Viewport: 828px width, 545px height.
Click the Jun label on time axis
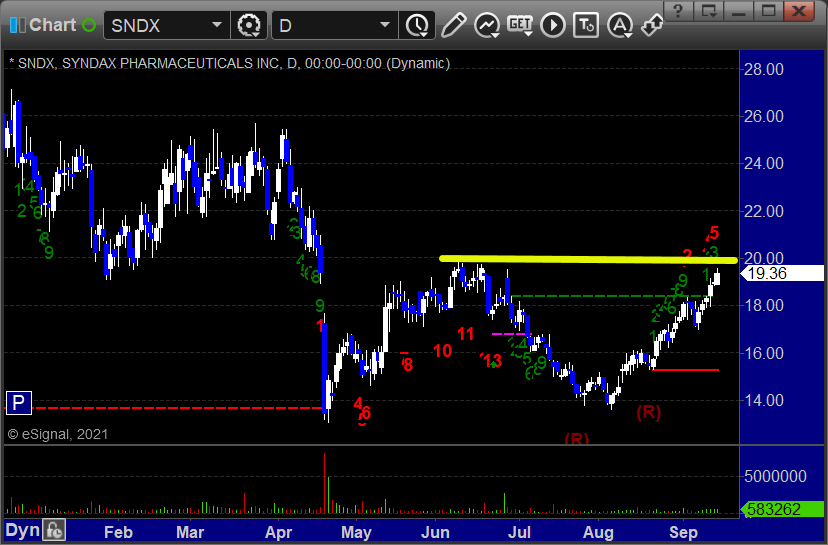point(435,532)
